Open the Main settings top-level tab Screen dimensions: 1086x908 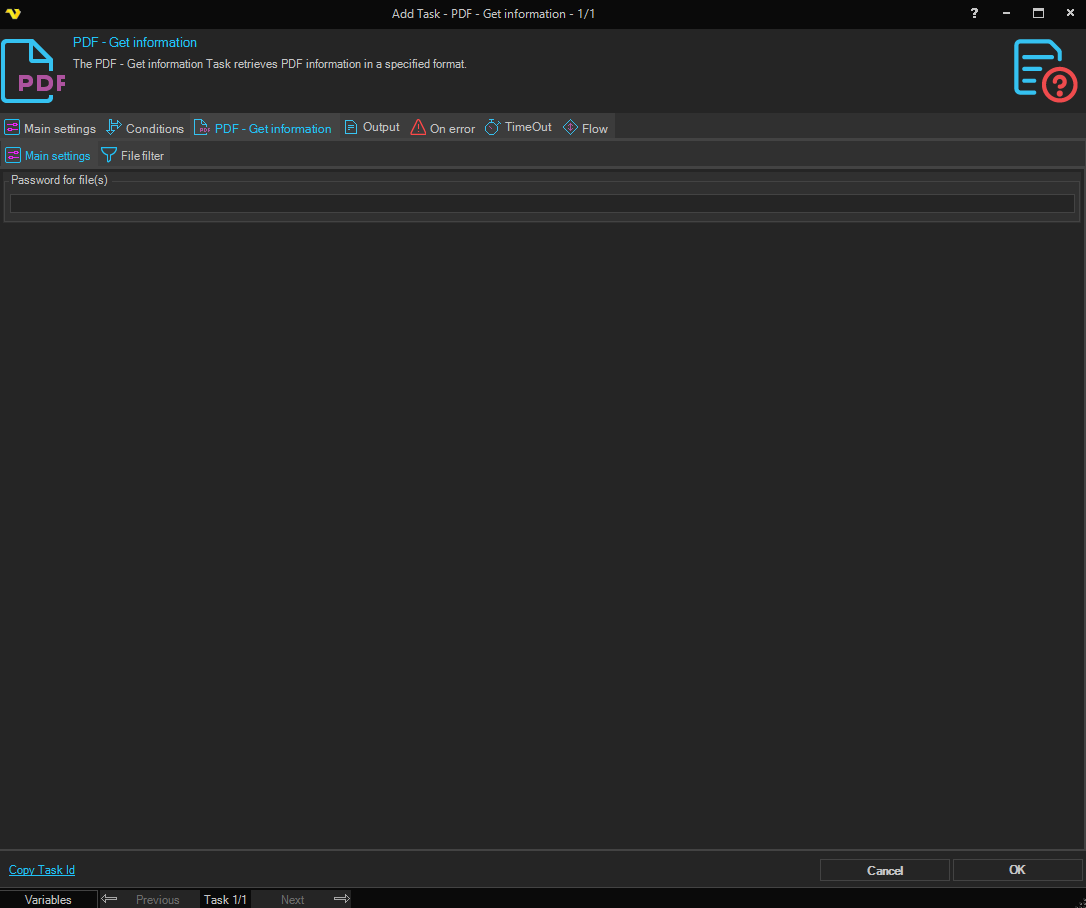[51, 128]
